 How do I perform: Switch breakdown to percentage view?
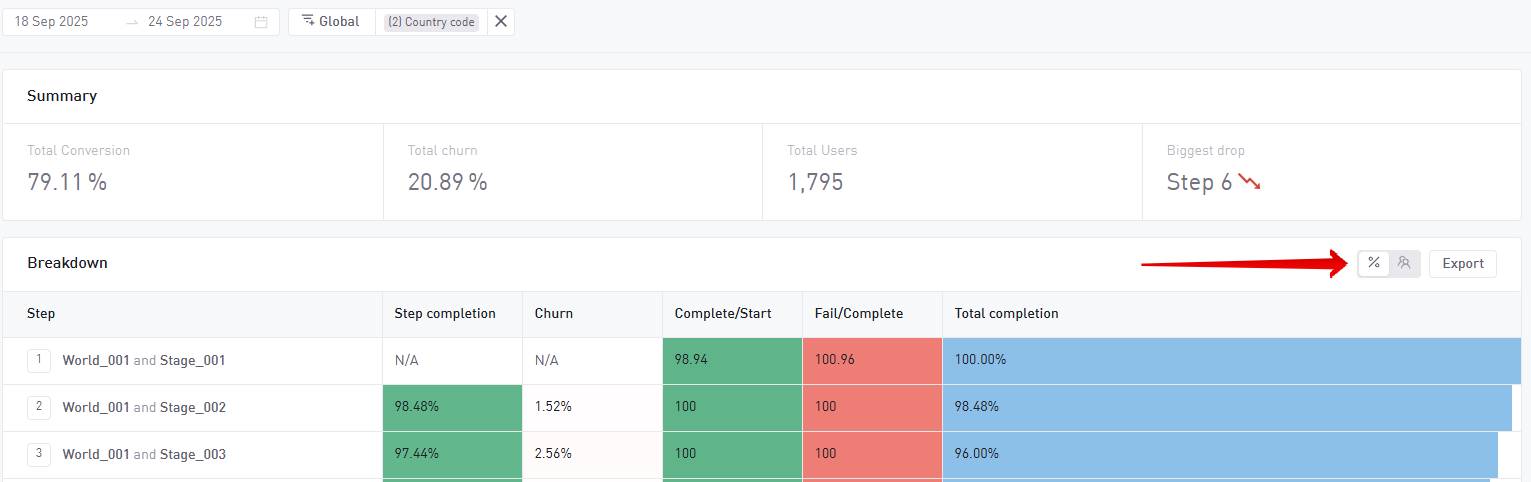coord(1374,263)
